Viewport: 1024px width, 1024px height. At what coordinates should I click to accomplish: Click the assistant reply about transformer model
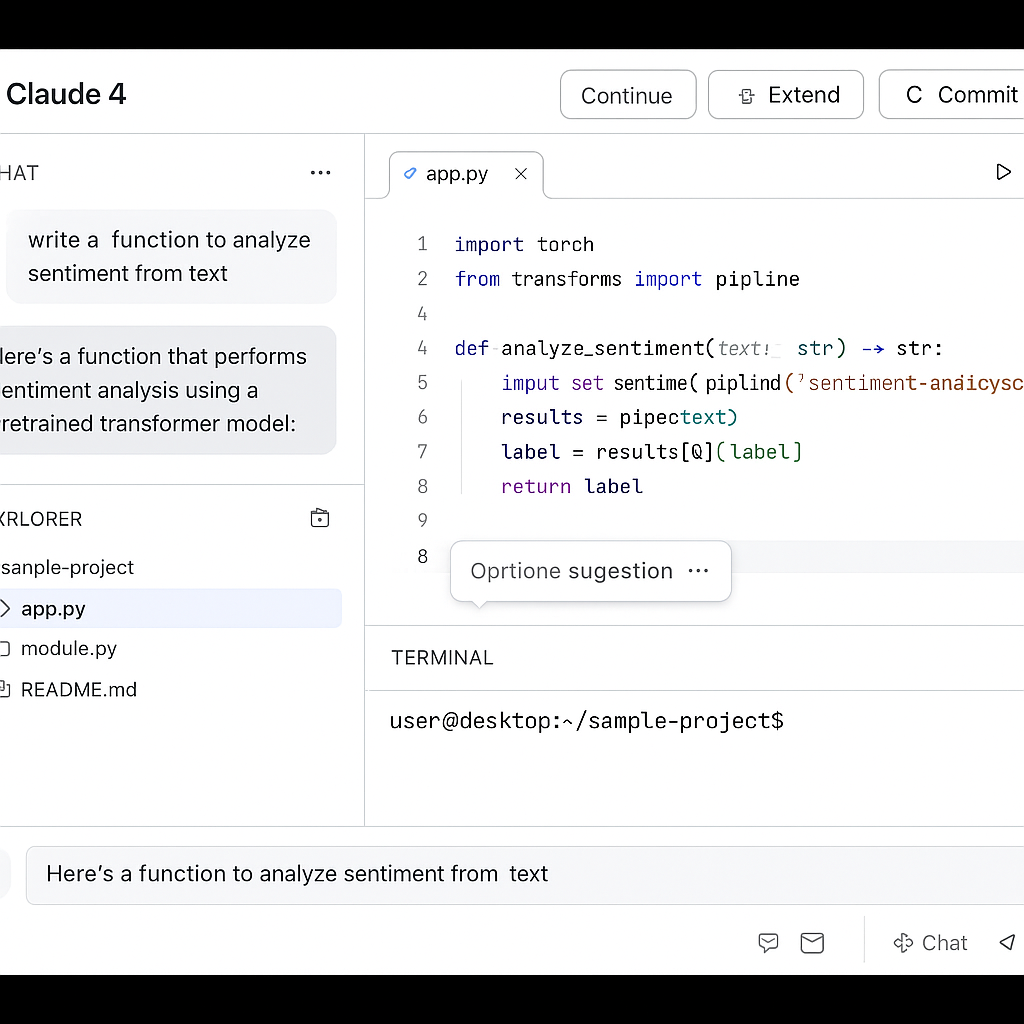pyautogui.click(x=168, y=390)
